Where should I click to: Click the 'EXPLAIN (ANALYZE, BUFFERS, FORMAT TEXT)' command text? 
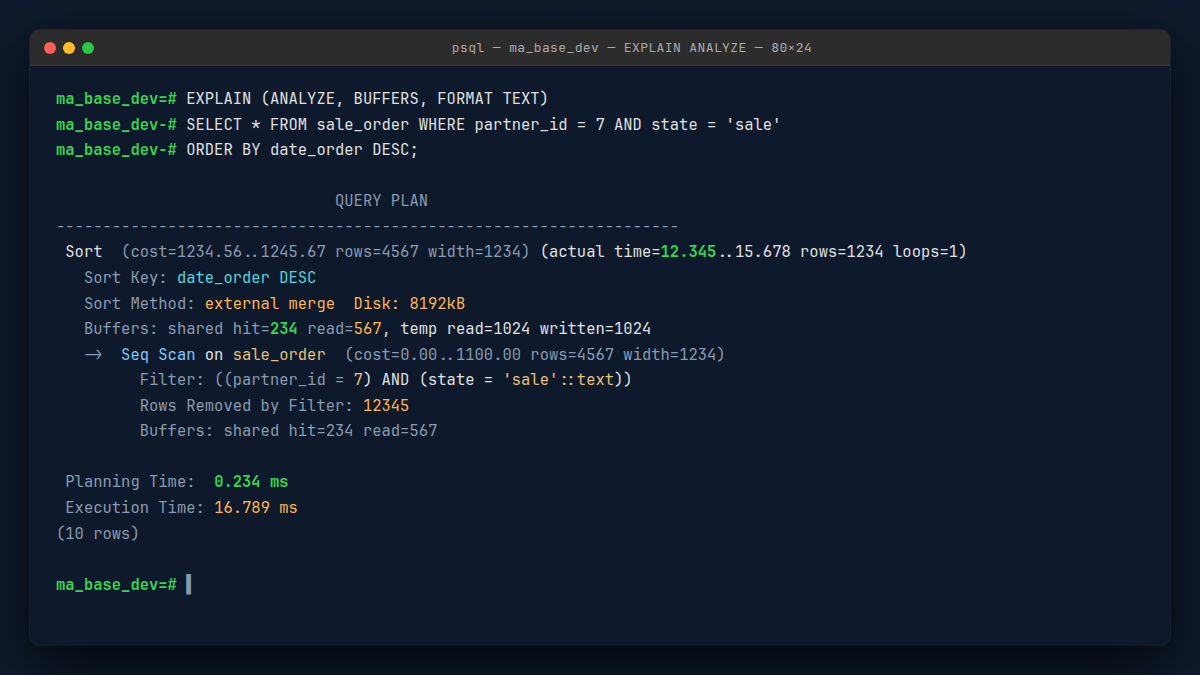click(368, 98)
